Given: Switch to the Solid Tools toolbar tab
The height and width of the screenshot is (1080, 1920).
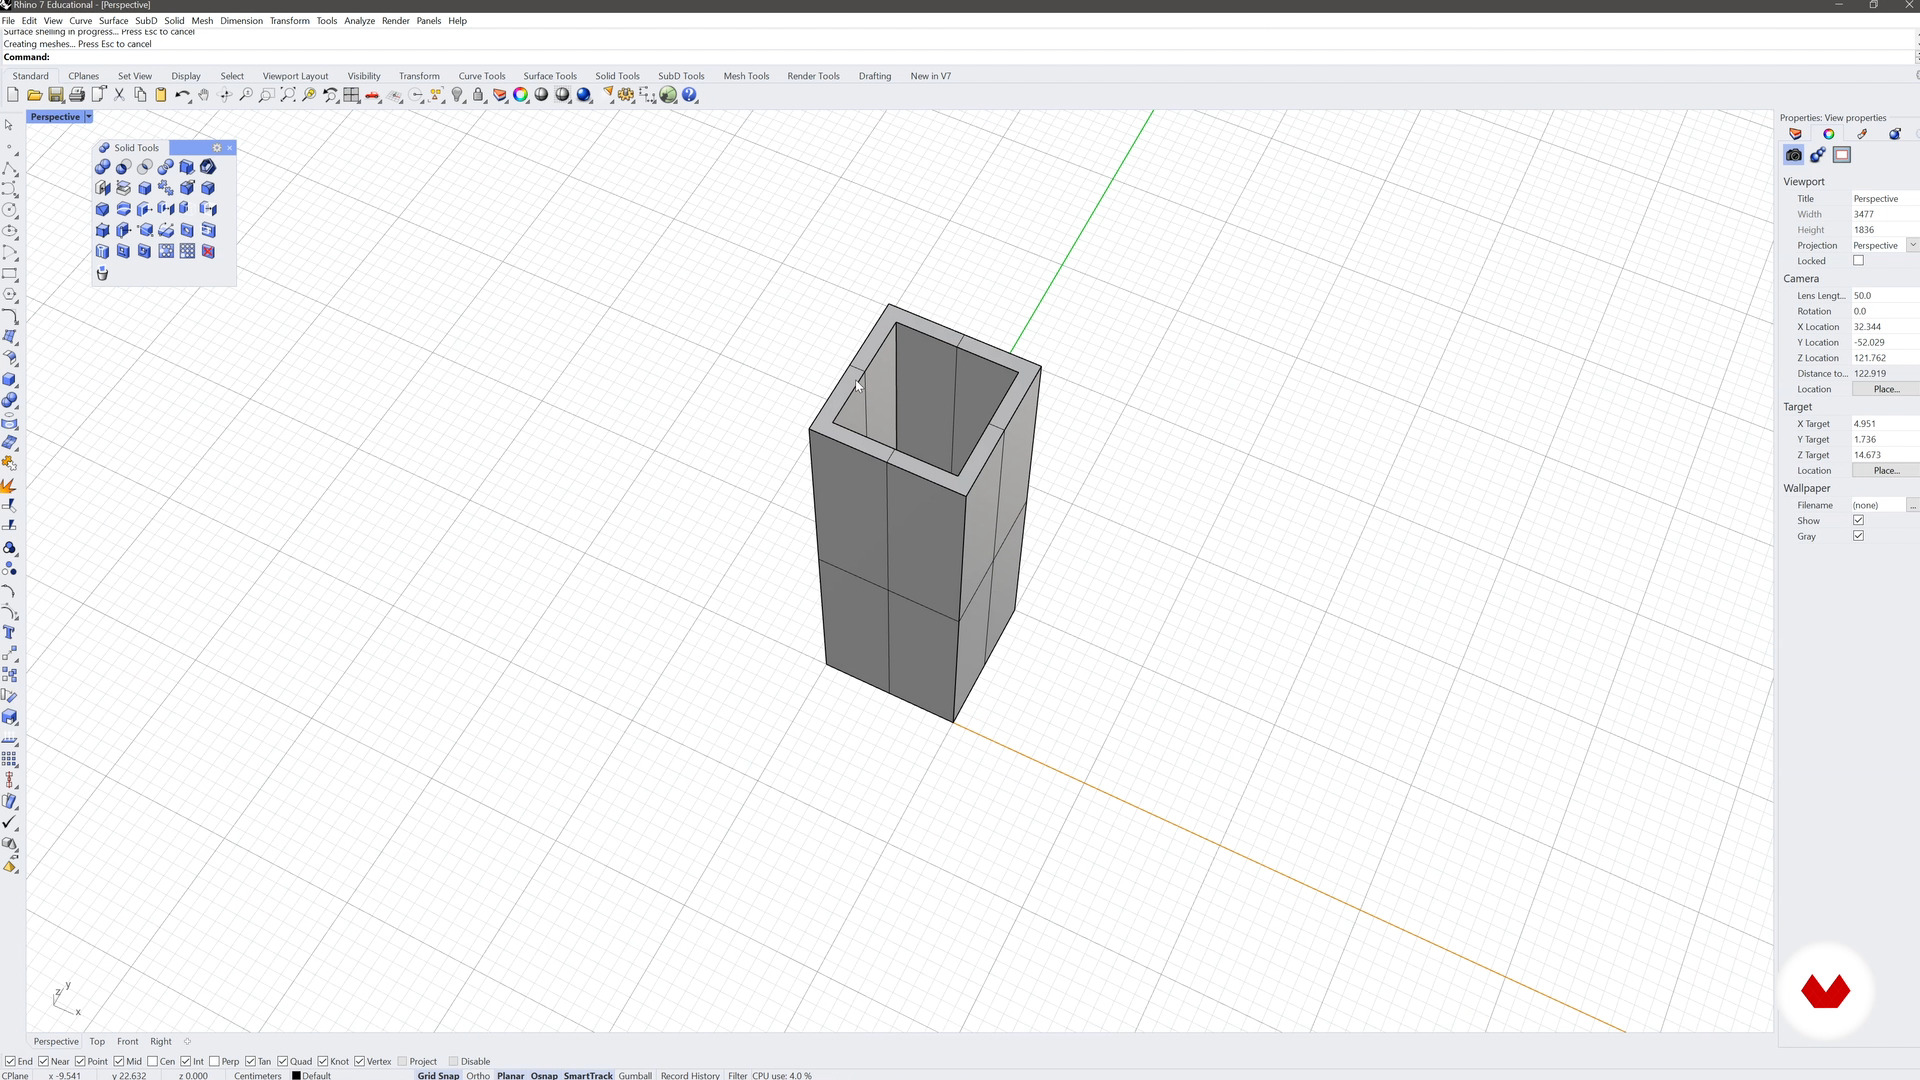Looking at the screenshot, I should point(617,76).
